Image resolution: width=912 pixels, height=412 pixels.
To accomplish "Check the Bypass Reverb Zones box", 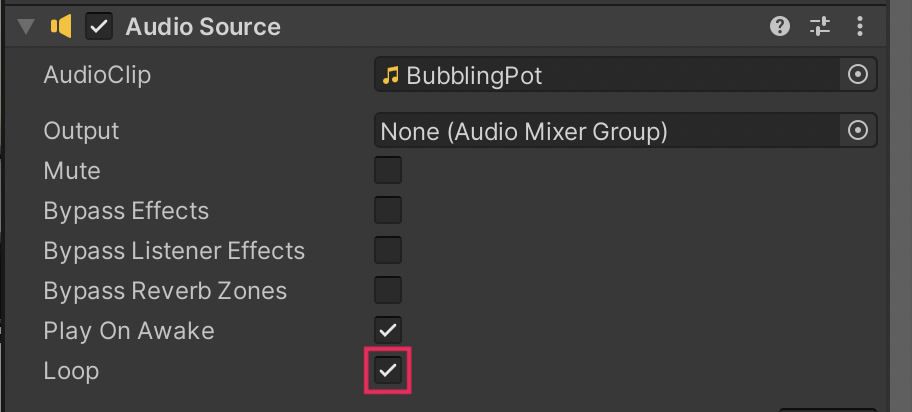I will (x=388, y=290).
